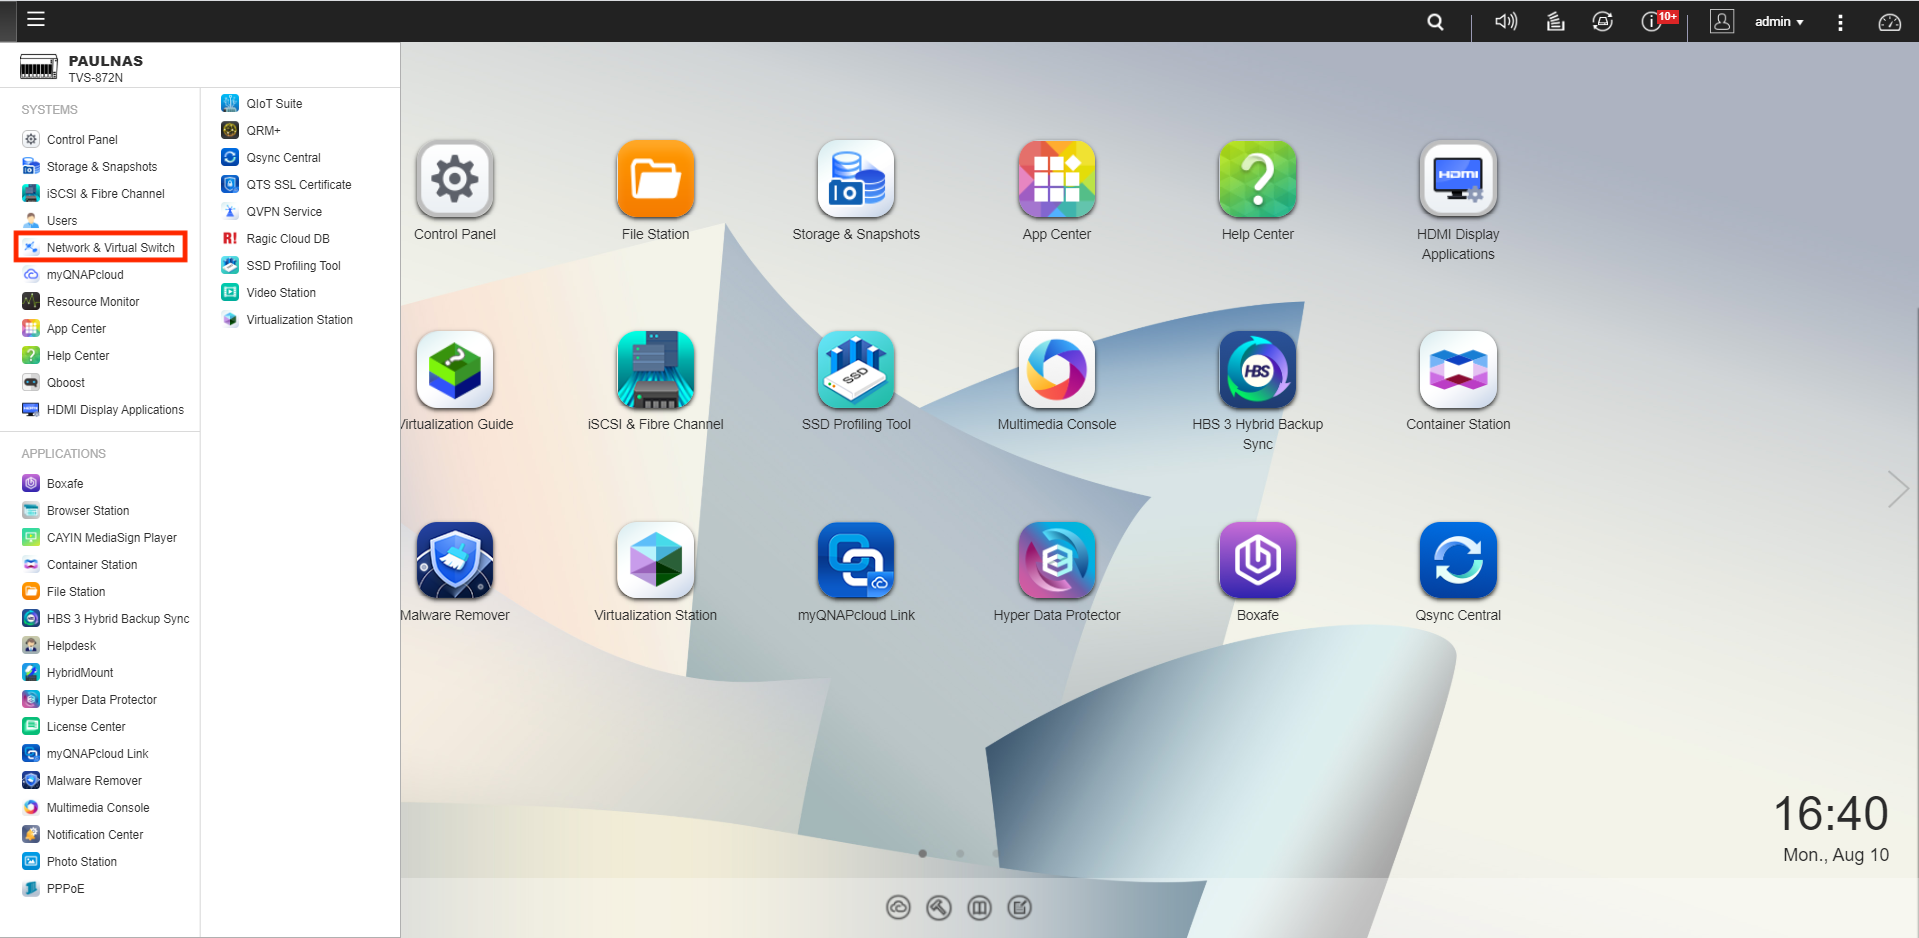Open the three-dot more options menu
Screen dimensions: 1919x938
point(1840,22)
